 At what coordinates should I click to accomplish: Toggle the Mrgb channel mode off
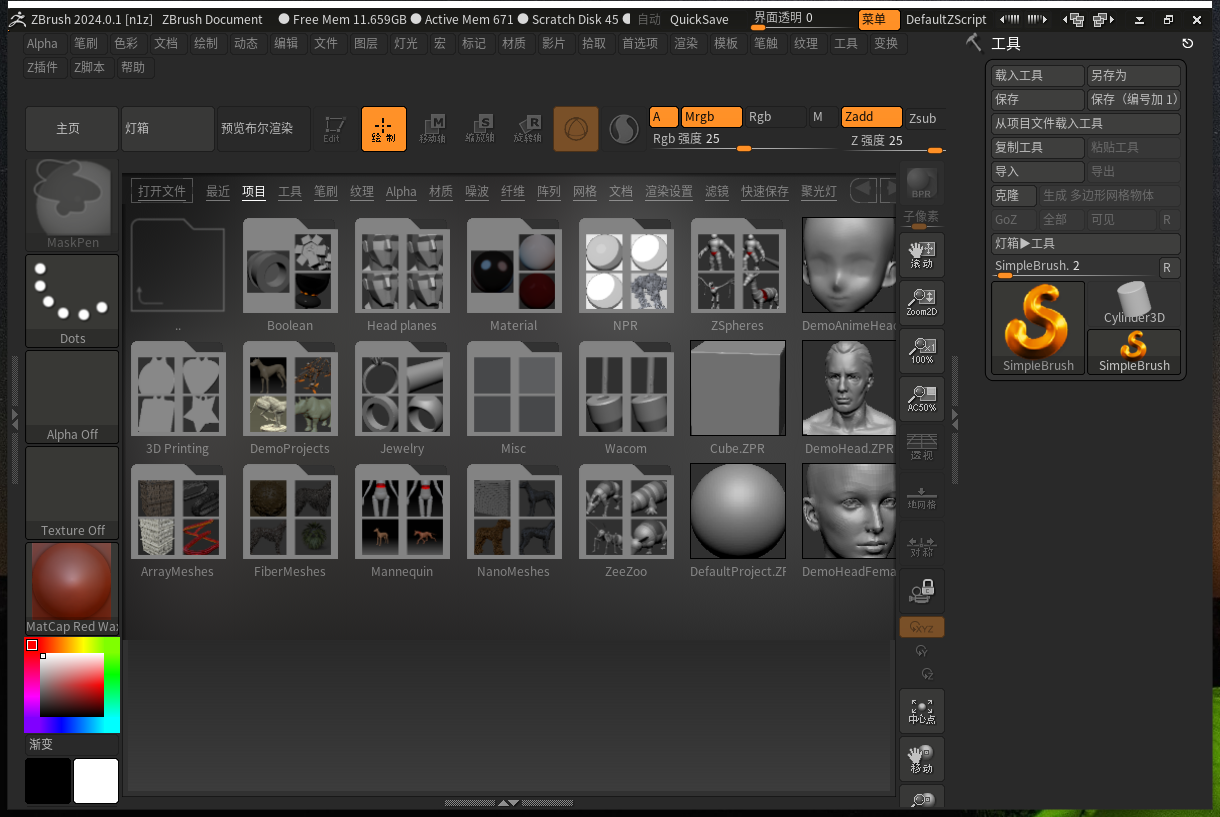[x=711, y=117]
